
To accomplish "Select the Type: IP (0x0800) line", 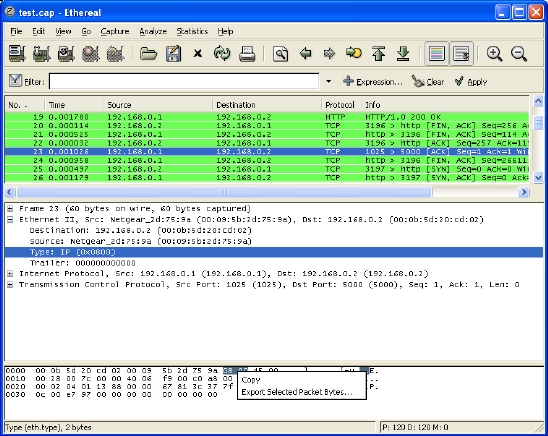I will [274, 252].
